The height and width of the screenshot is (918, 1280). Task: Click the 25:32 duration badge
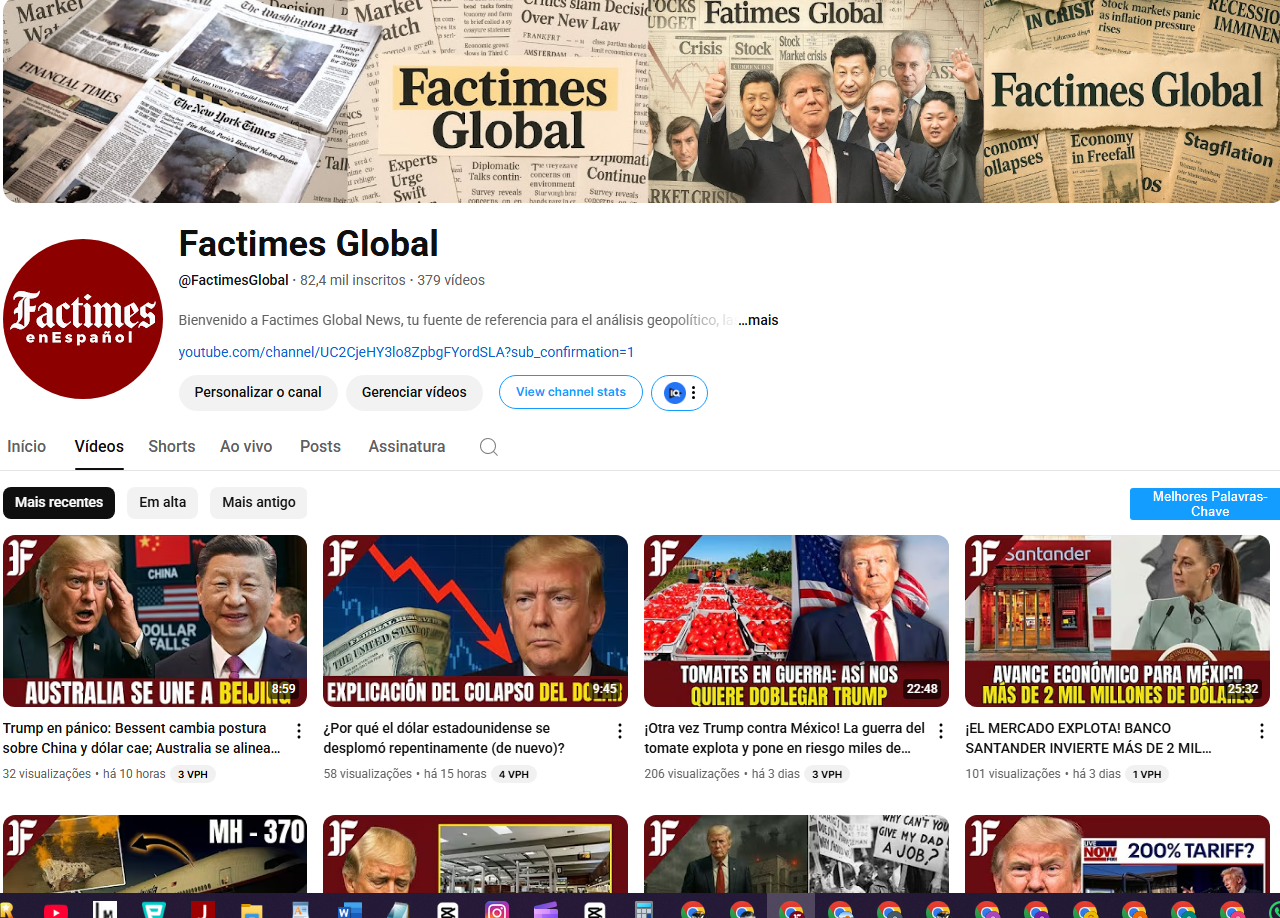[1243, 689]
